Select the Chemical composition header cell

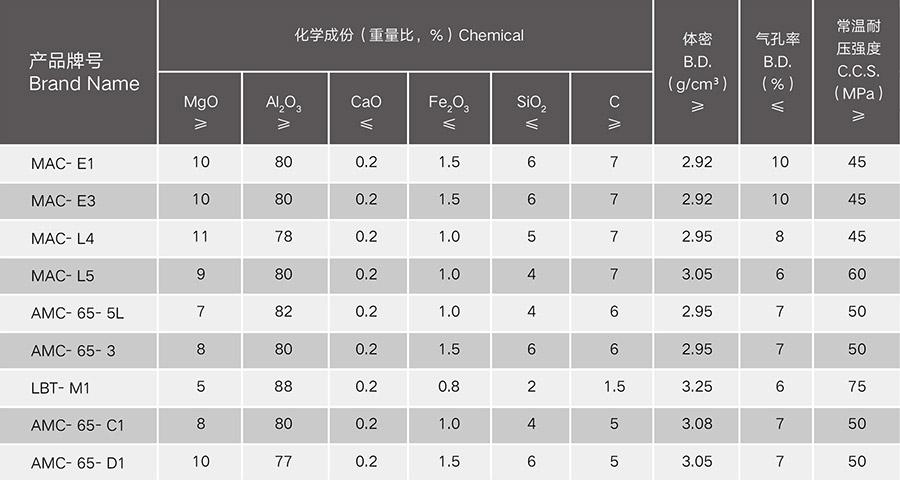pos(406,36)
